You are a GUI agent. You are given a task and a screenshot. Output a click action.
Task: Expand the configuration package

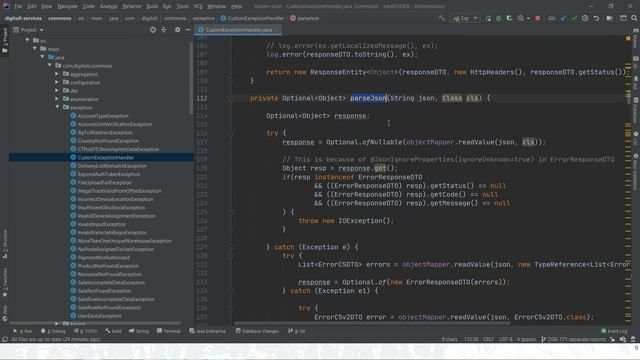click(x=57, y=82)
